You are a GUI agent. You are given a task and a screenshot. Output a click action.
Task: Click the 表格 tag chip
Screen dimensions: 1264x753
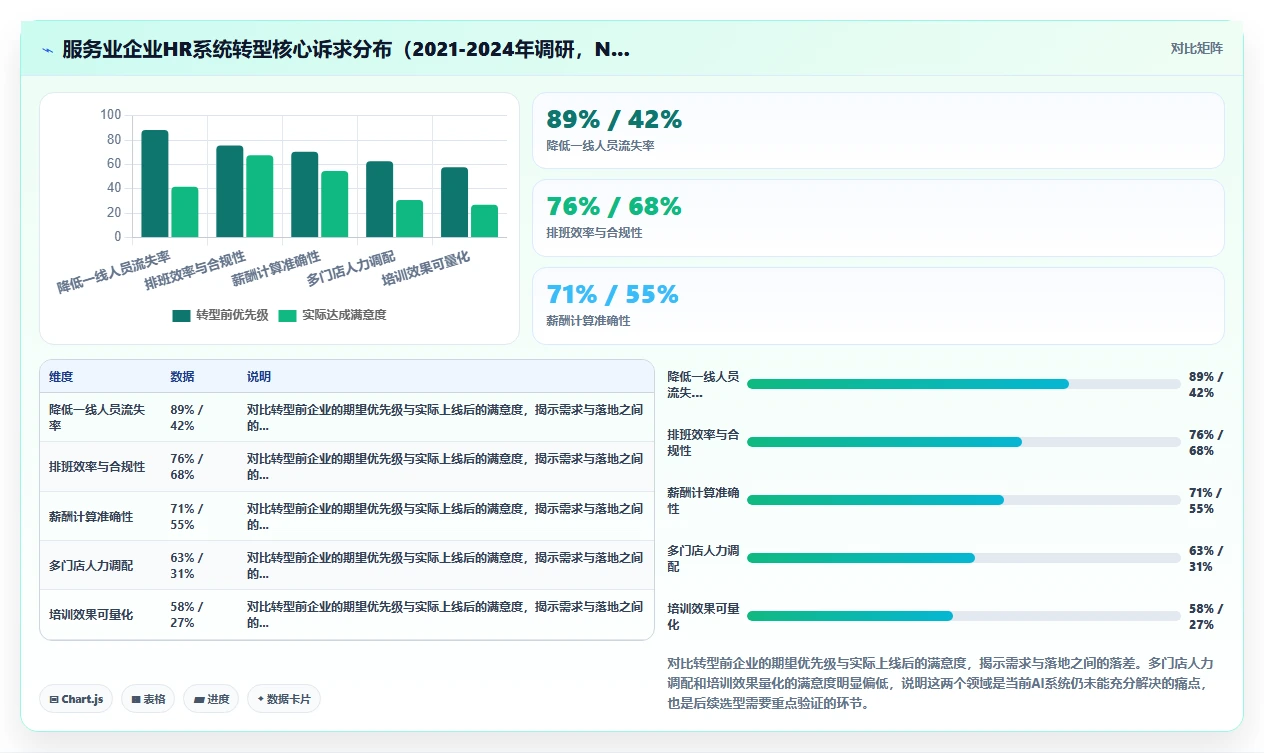coord(149,699)
